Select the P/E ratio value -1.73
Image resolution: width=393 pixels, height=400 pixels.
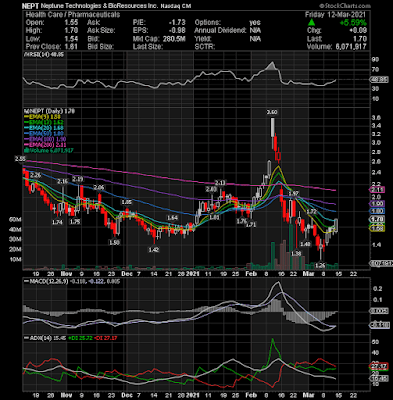177,22
